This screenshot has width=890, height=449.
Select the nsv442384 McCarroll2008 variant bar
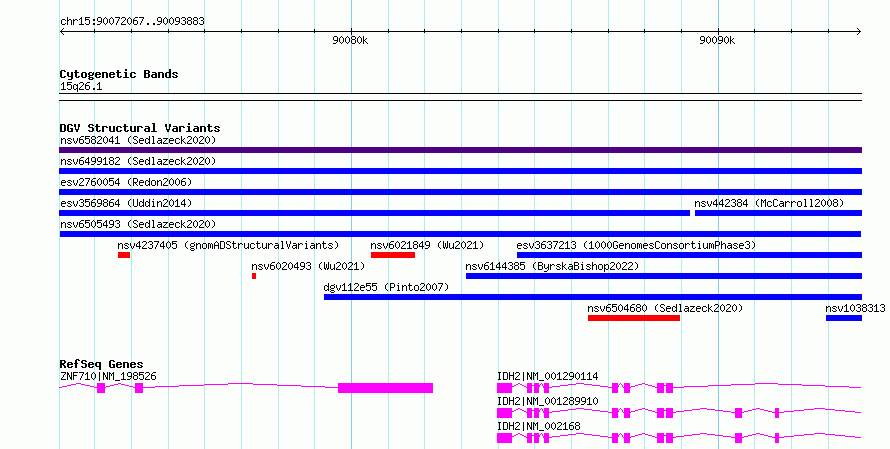778,213
